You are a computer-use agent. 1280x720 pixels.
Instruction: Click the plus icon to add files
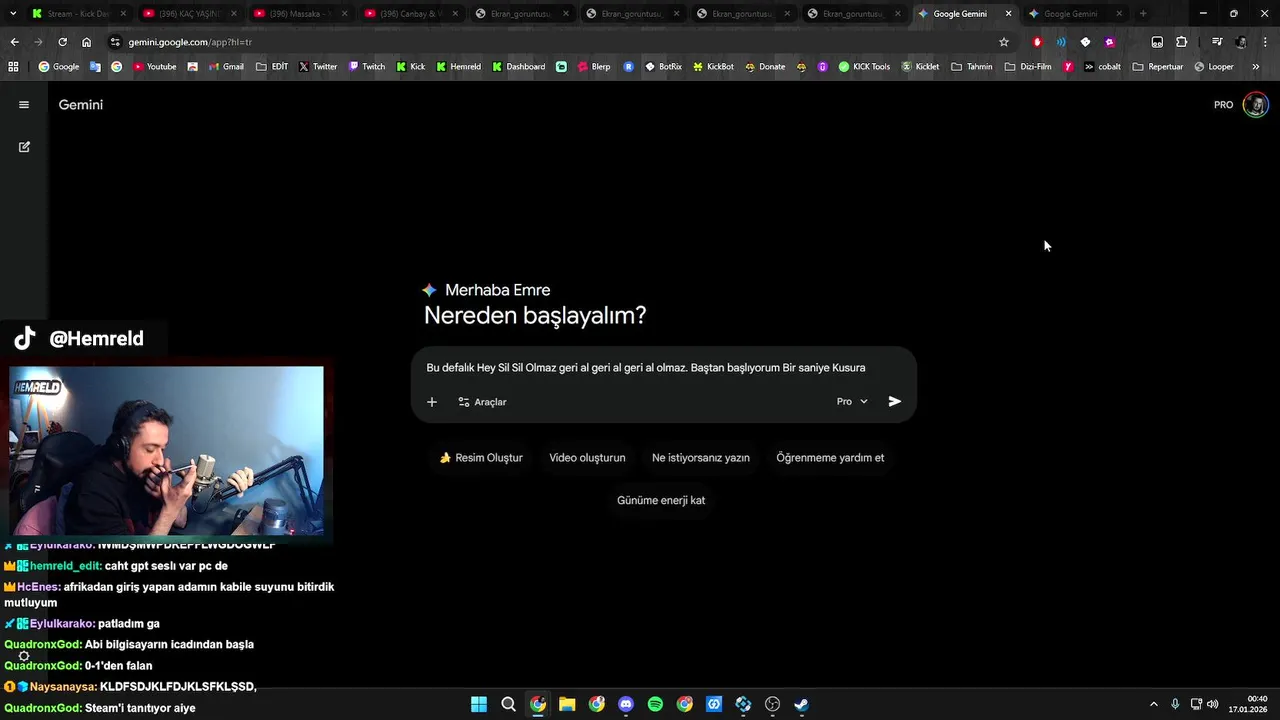tap(432, 402)
